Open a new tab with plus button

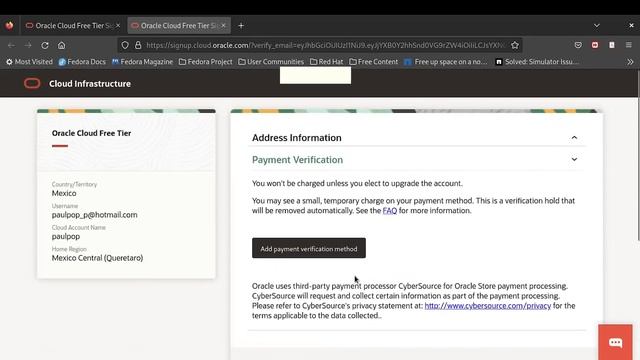241,25
